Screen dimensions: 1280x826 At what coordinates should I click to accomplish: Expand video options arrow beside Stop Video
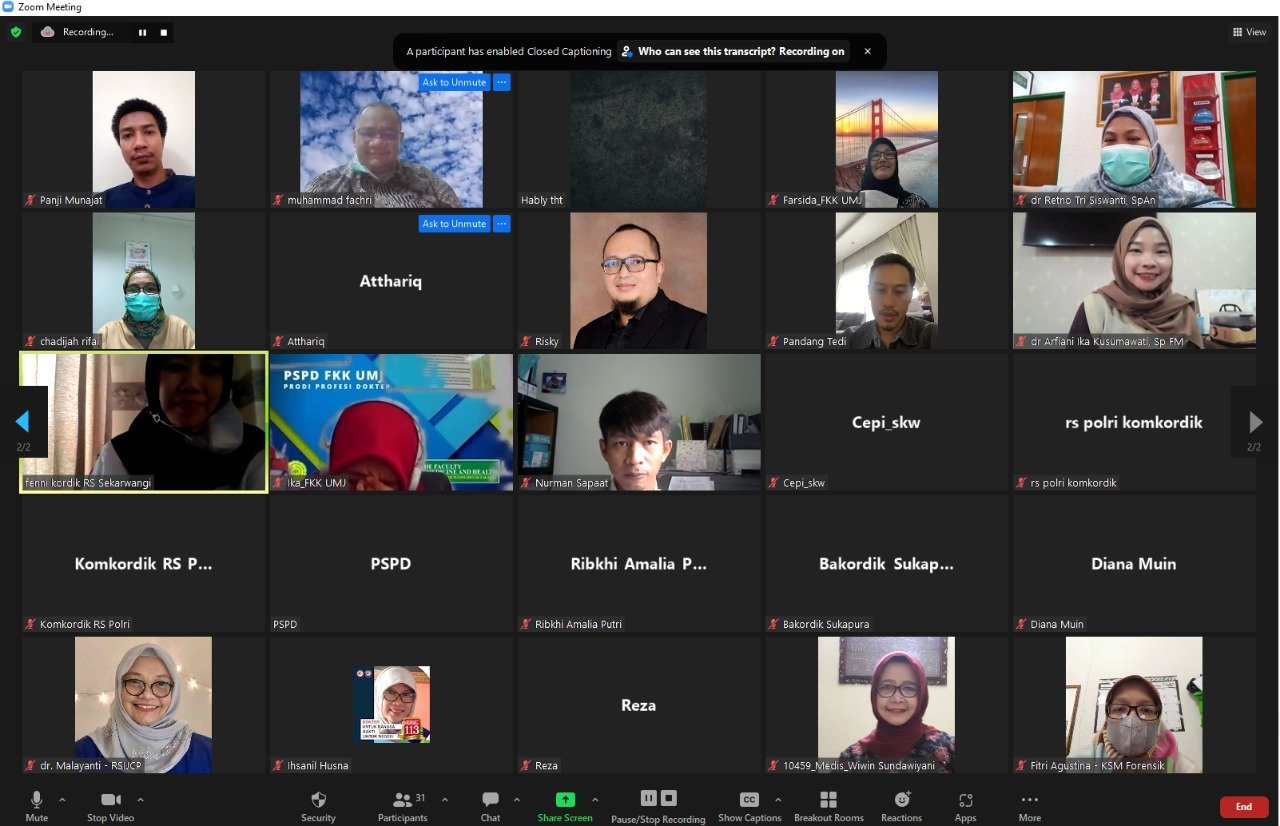[x=140, y=800]
